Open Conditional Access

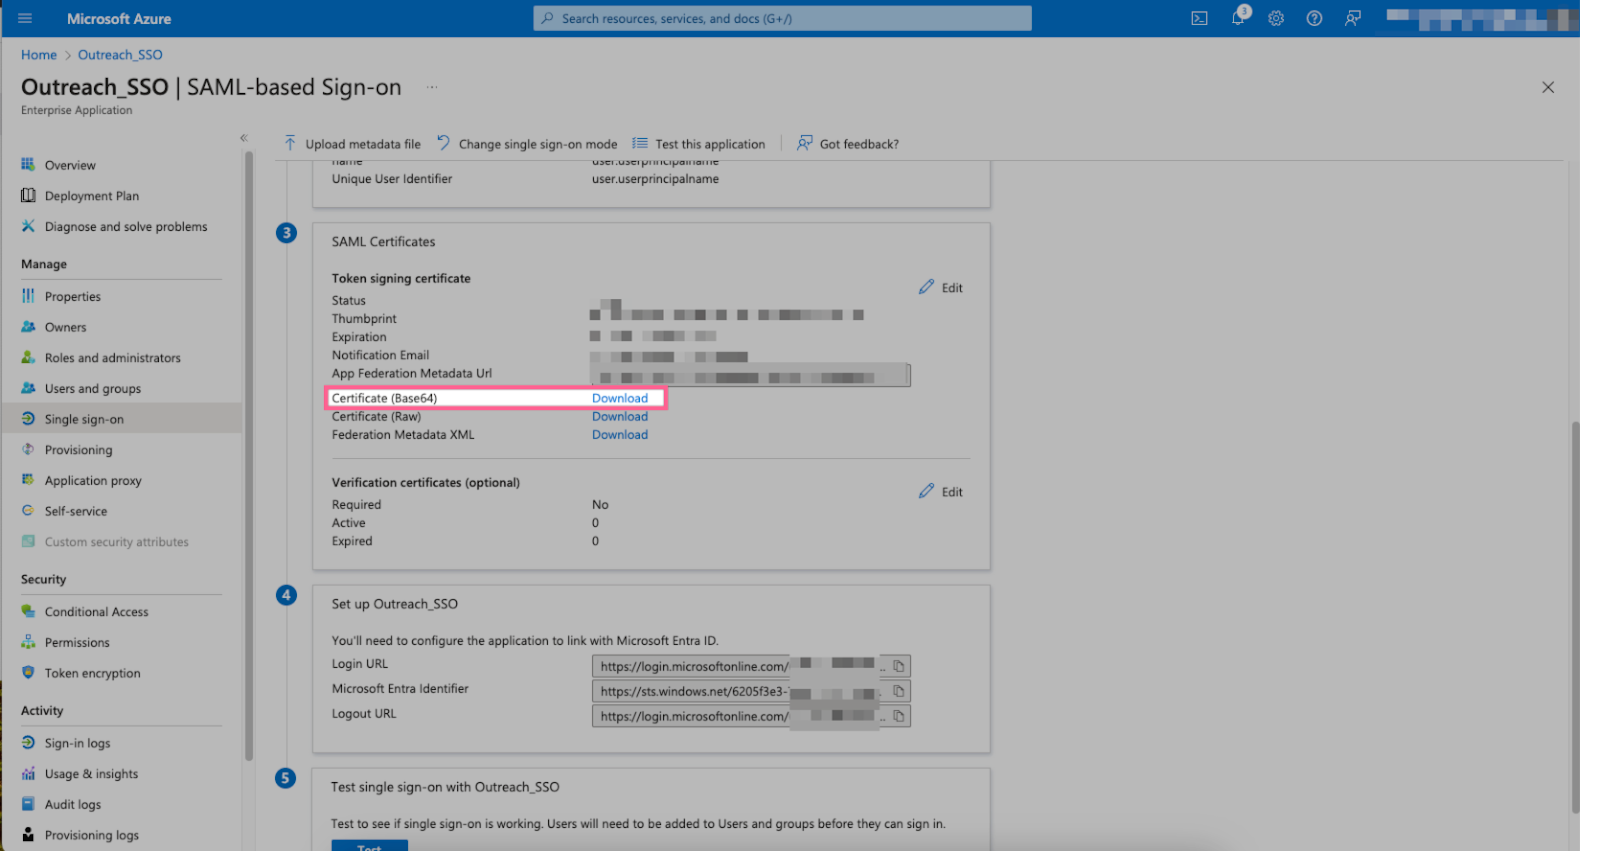point(97,612)
